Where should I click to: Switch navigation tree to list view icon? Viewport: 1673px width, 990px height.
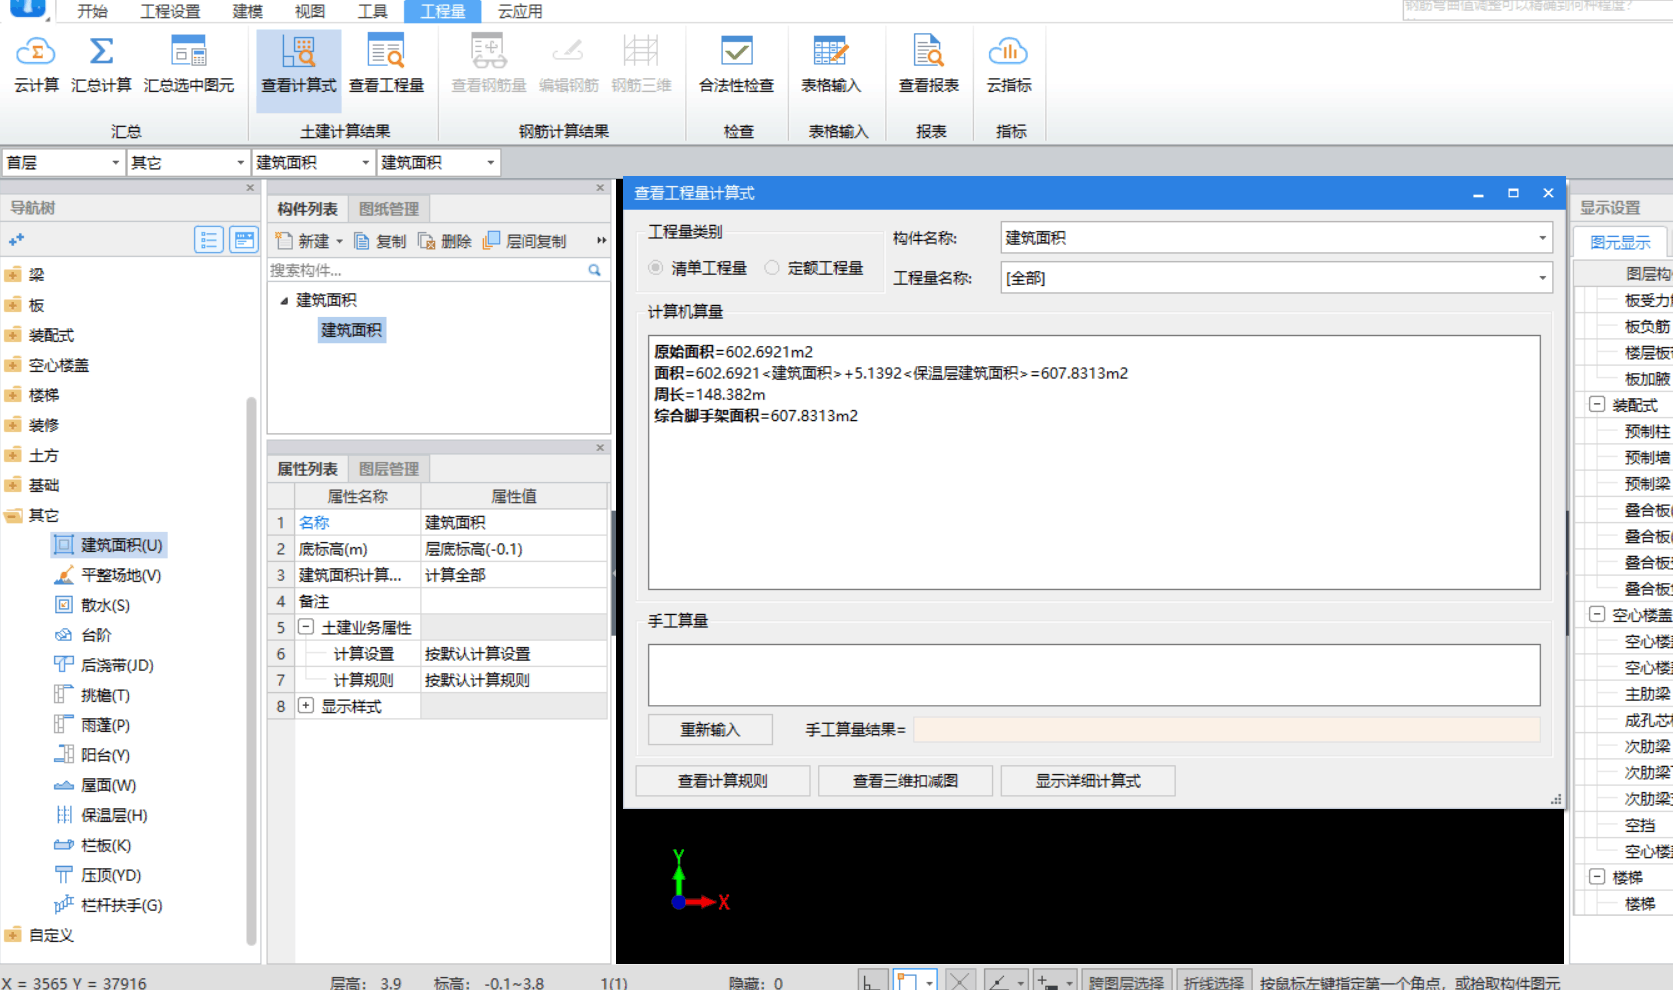208,239
